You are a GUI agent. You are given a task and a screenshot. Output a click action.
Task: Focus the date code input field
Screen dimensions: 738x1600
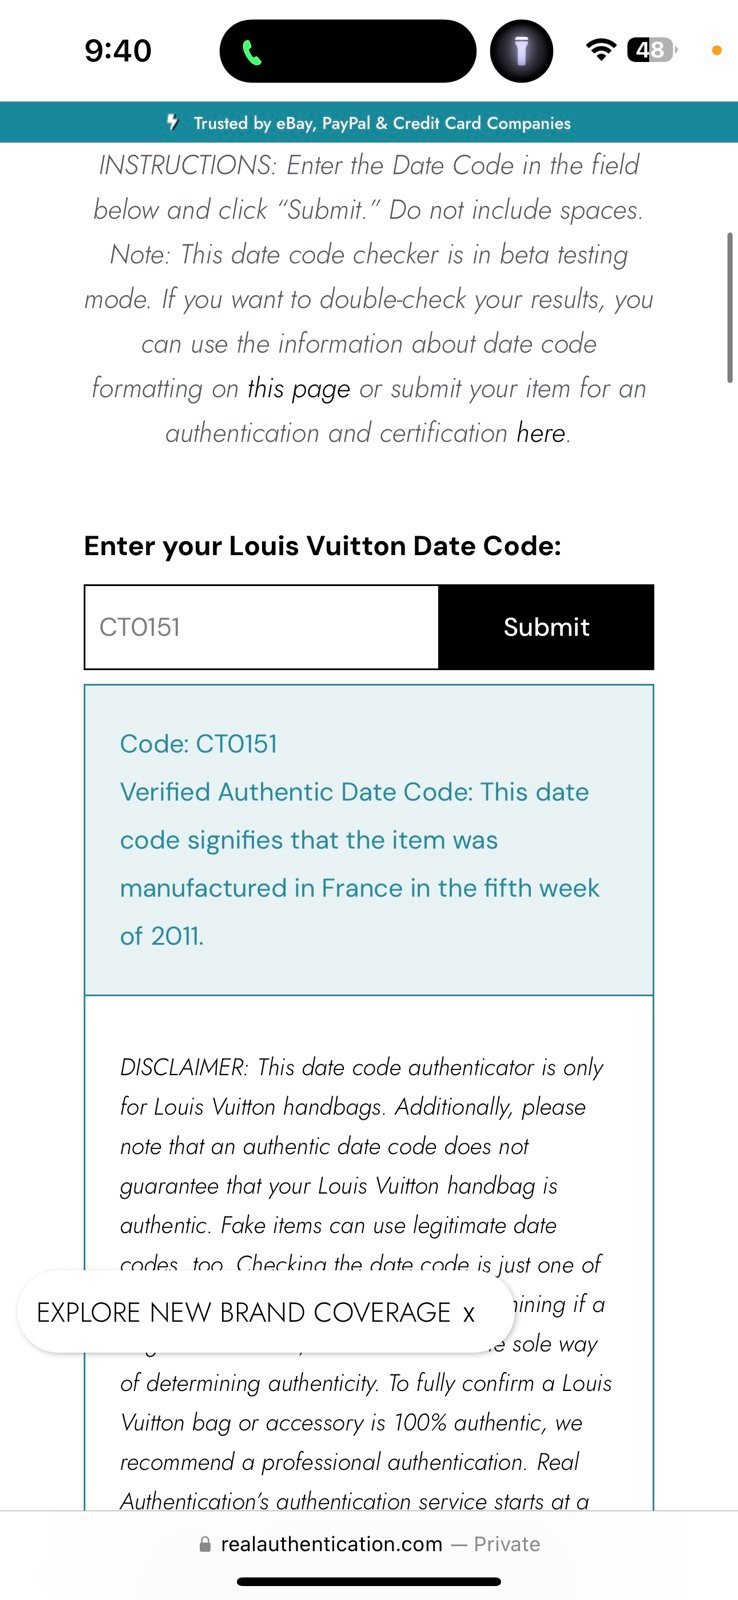262,627
